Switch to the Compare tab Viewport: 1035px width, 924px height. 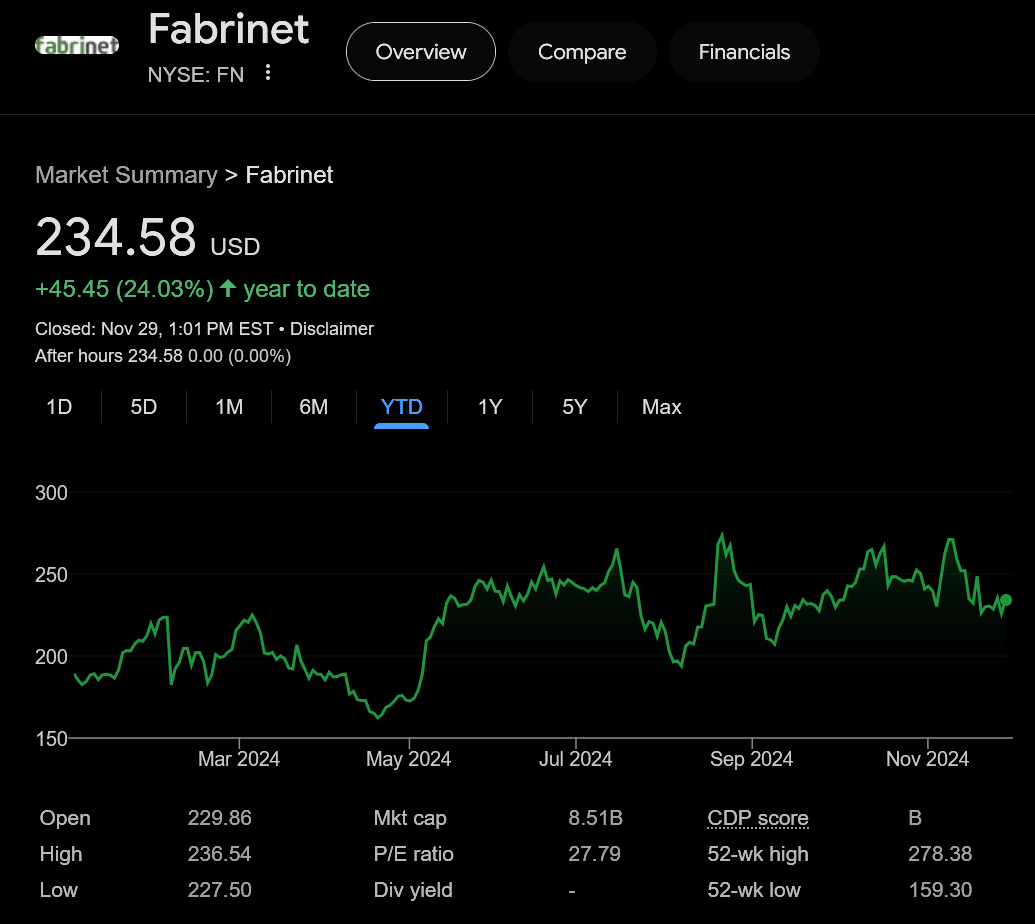tap(582, 51)
